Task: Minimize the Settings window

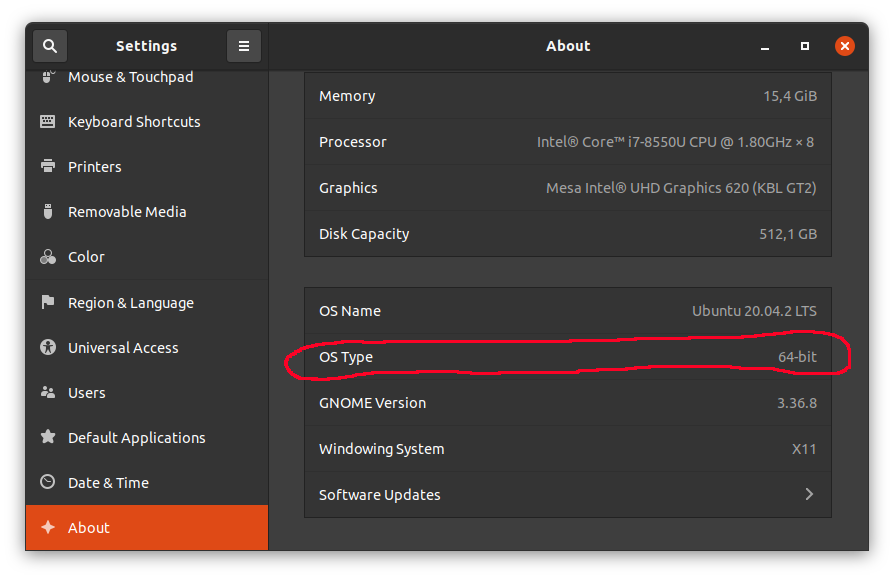Action: pos(765,46)
